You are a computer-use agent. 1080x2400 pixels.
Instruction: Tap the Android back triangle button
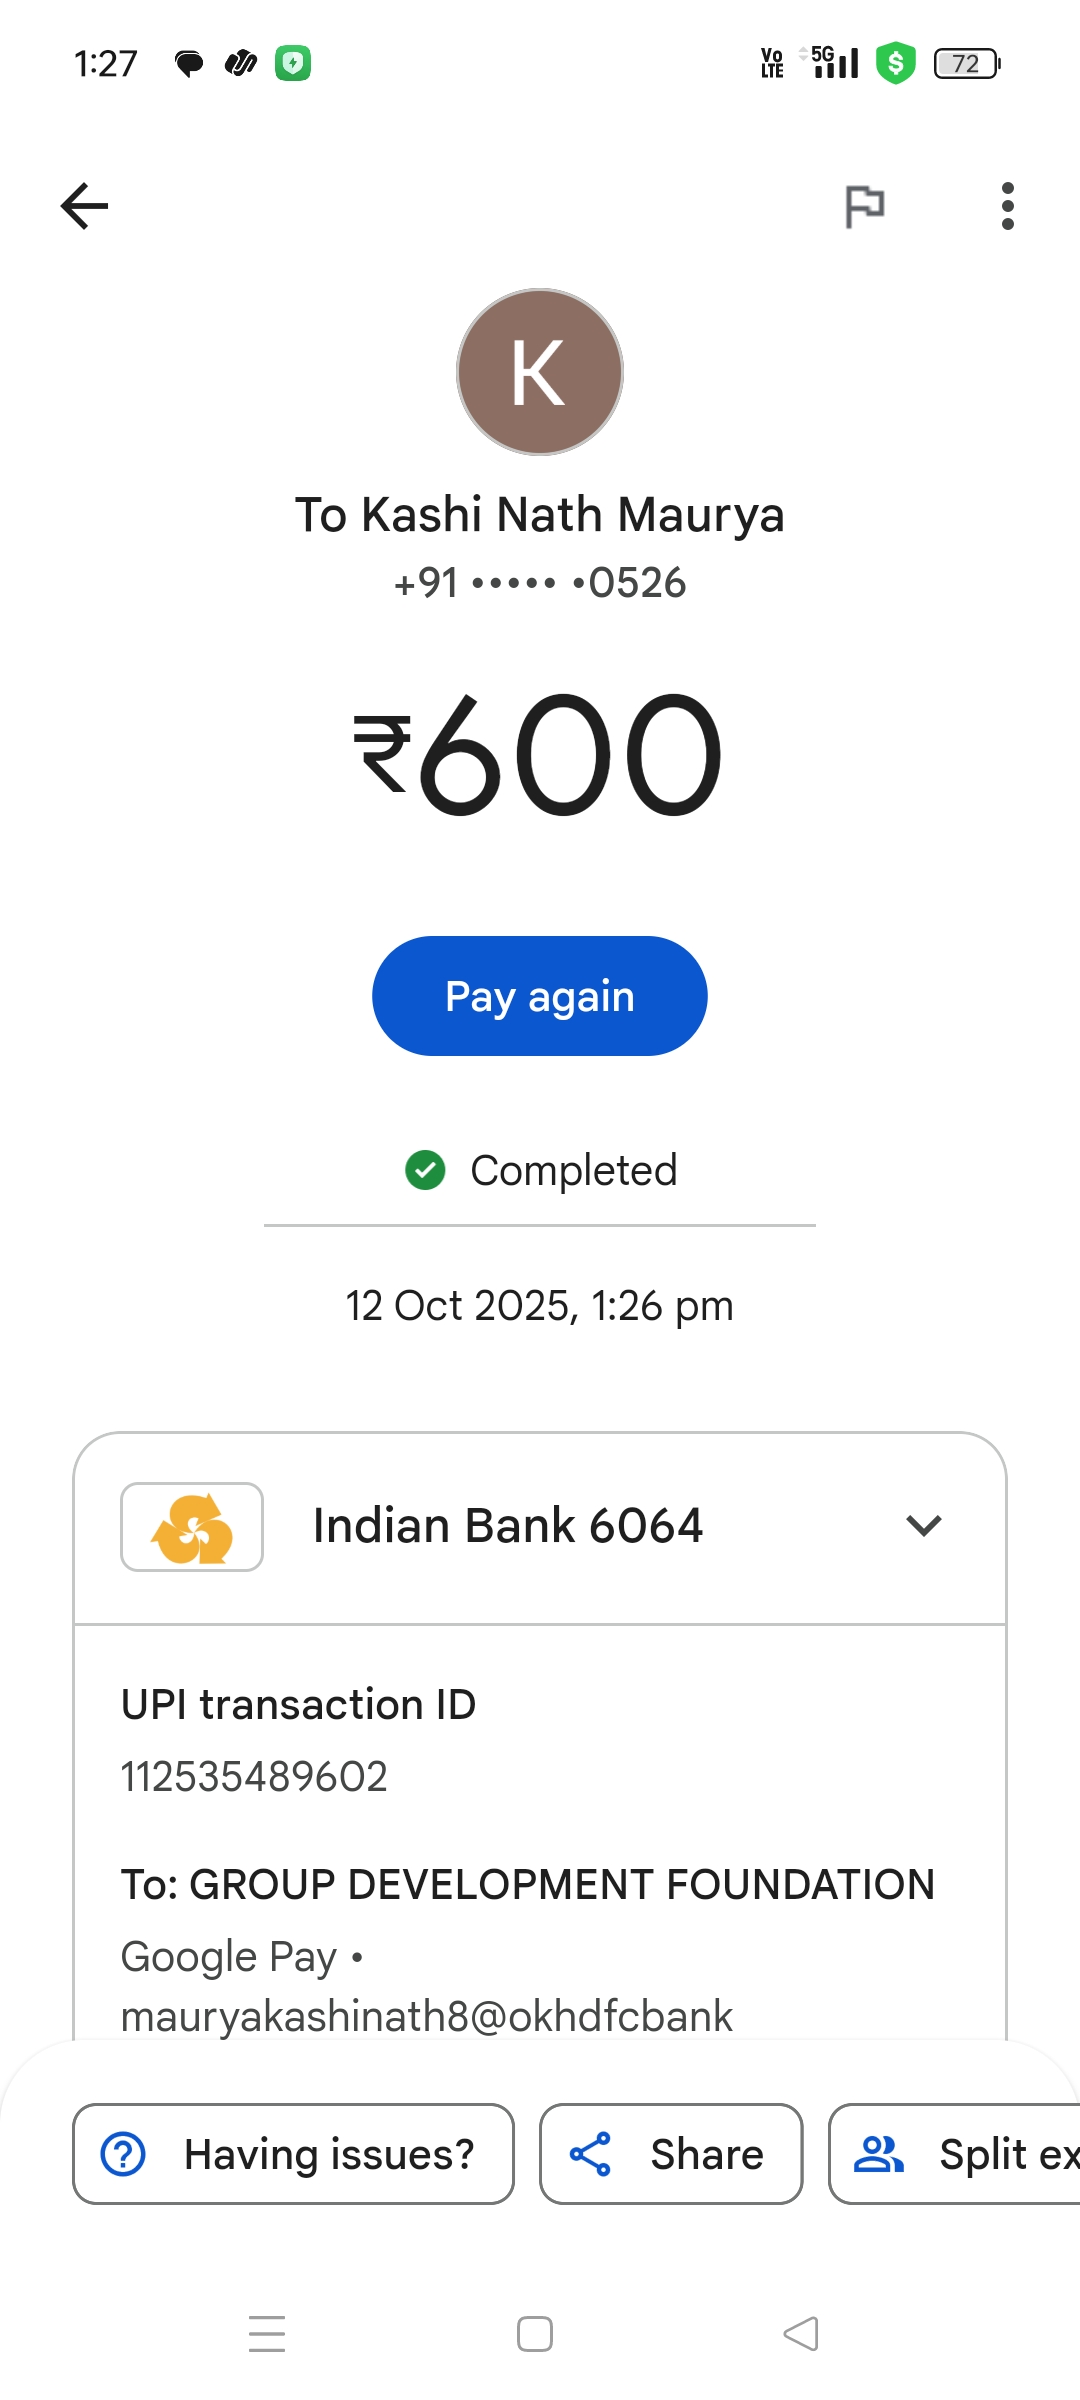(x=801, y=2334)
